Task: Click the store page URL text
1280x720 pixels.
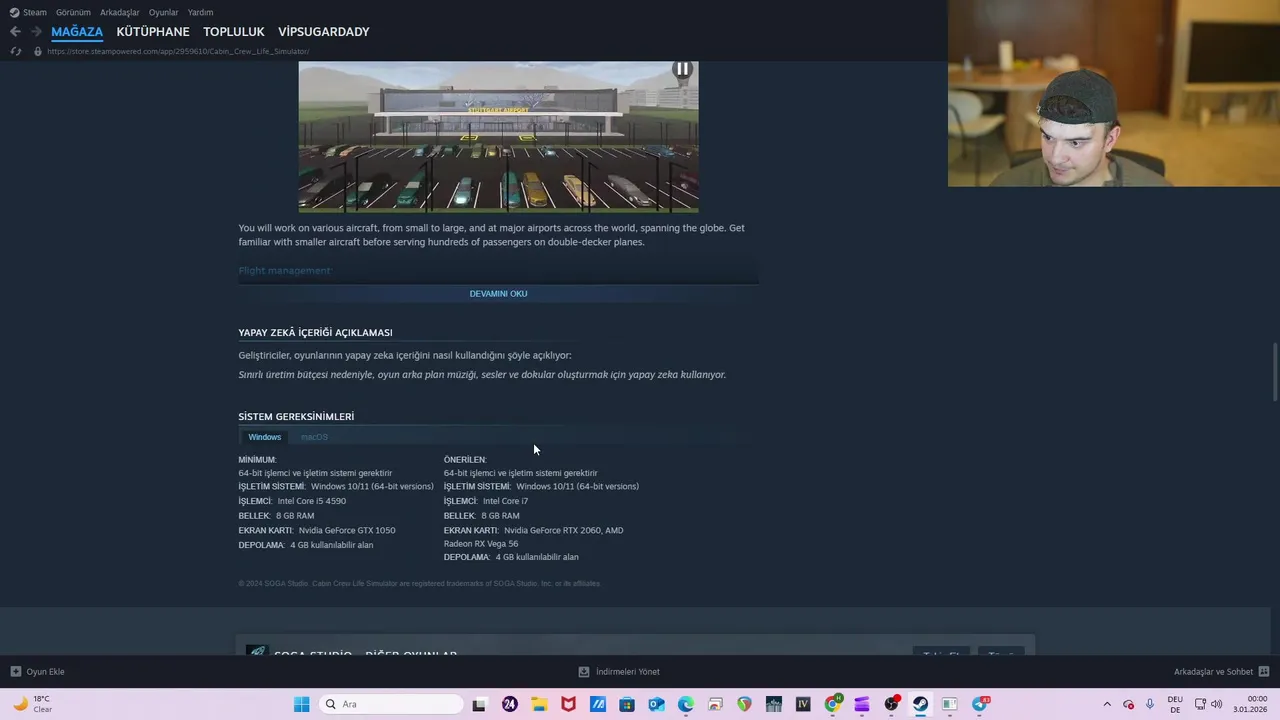Action: click(x=178, y=51)
